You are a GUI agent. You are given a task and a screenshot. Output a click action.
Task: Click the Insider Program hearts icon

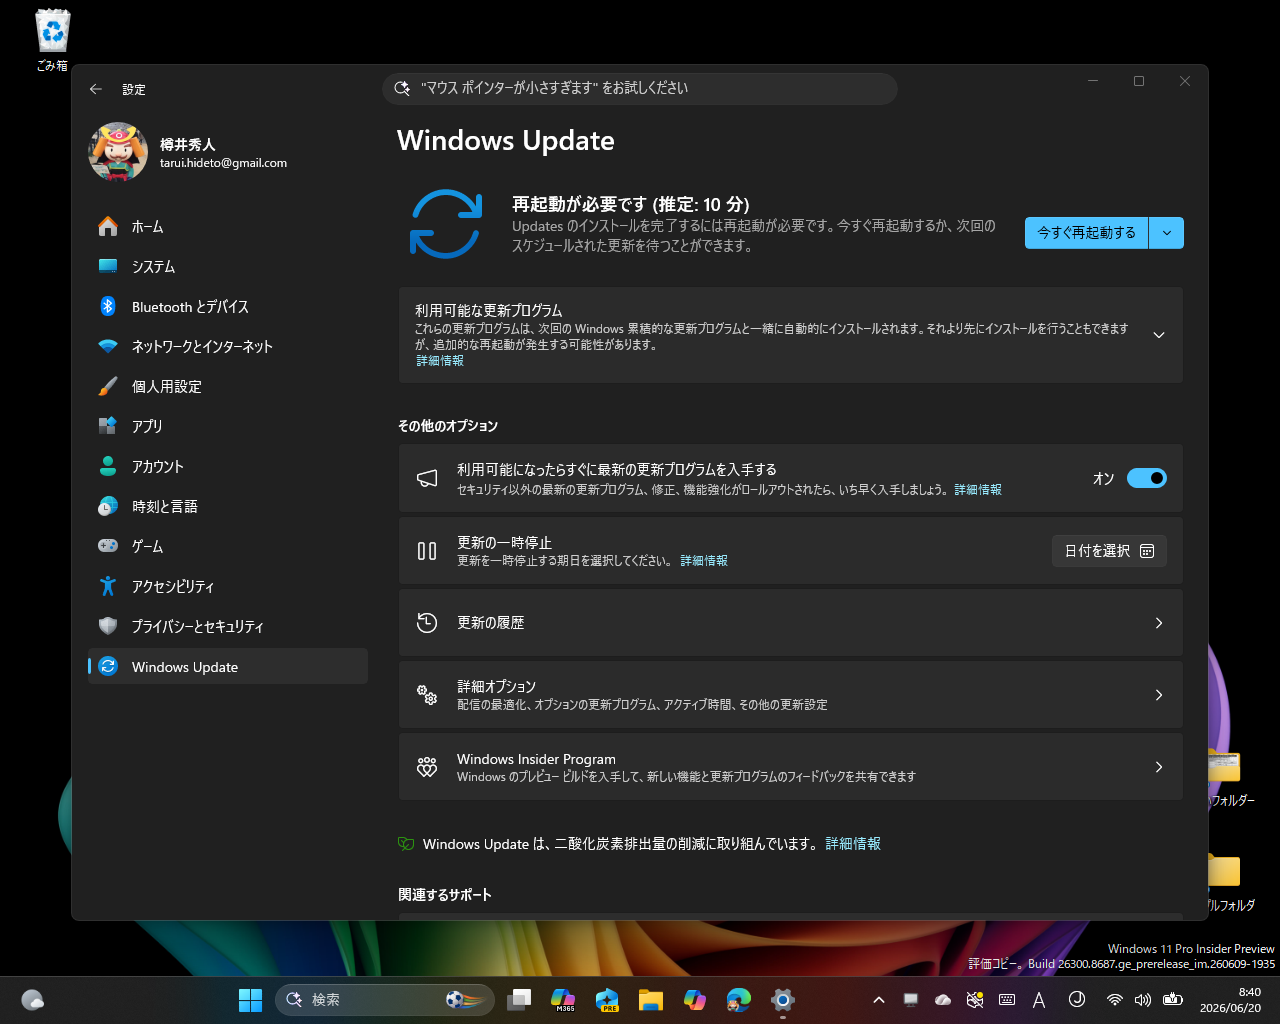427,767
